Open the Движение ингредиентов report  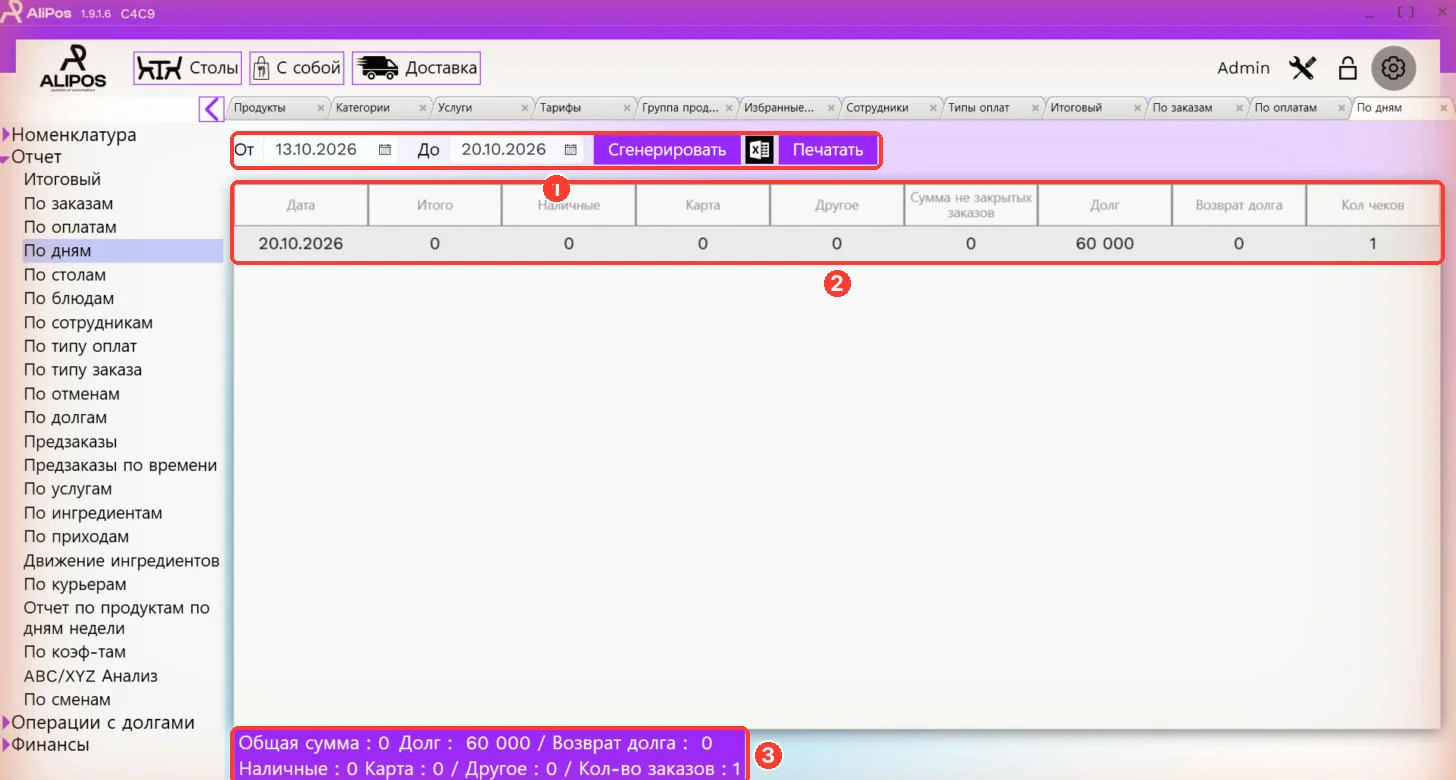(122, 560)
